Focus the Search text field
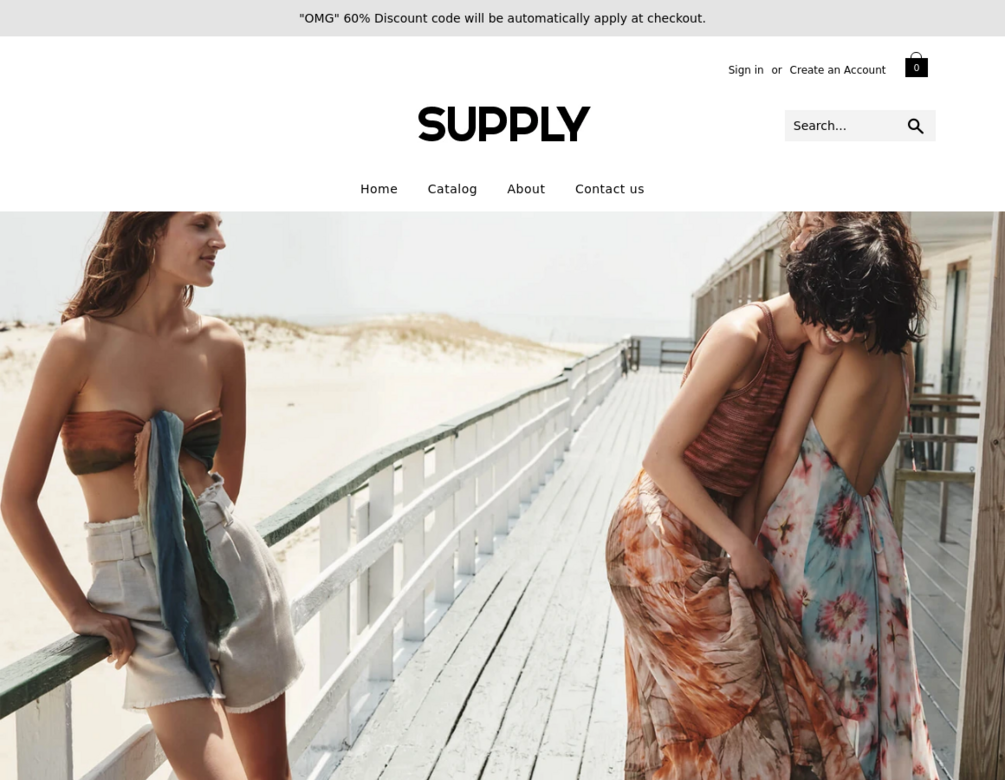Viewport: 1005px width, 780px height. pyautogui.click(x=843, y=126)
